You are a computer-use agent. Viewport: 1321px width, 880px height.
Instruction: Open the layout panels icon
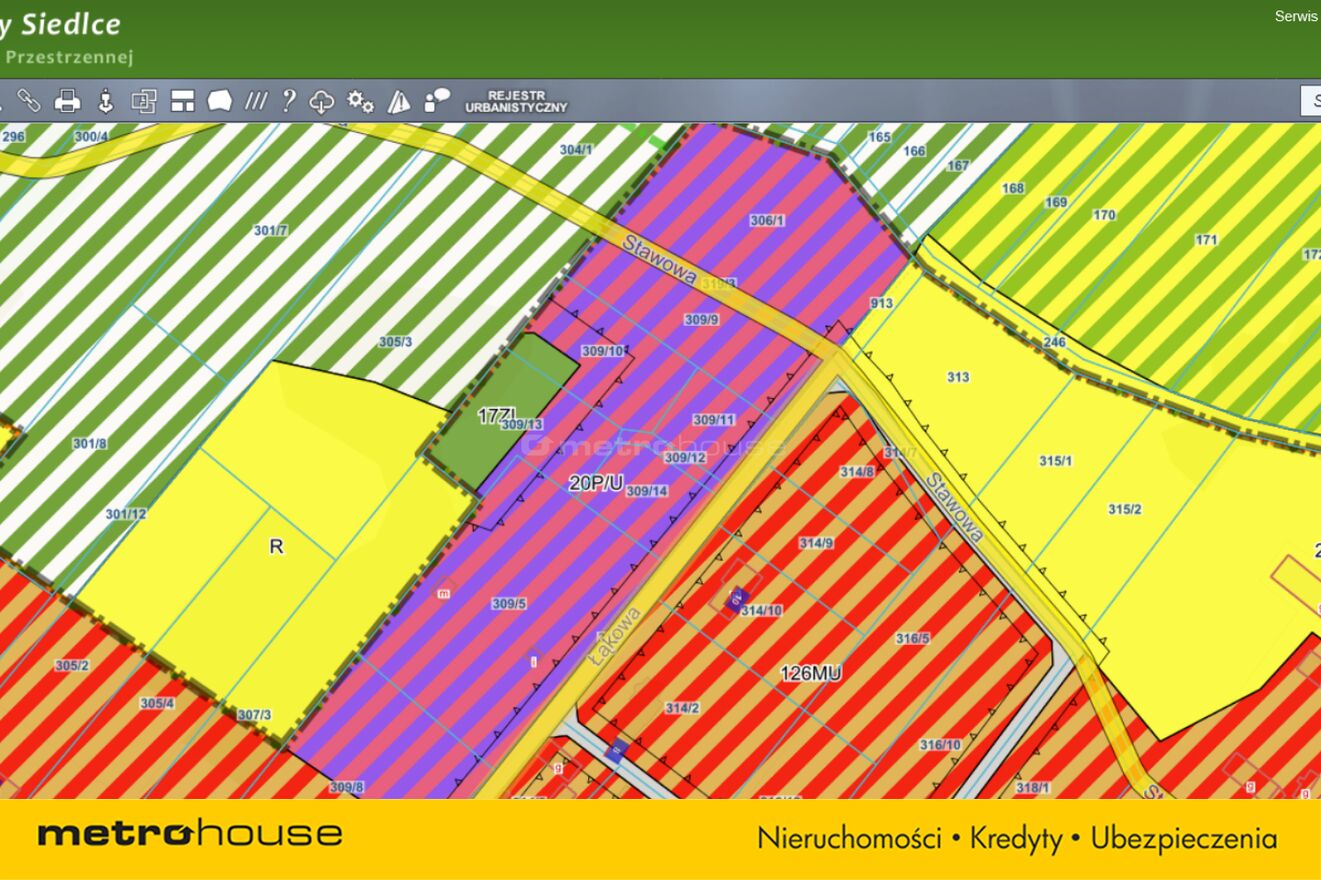[x=182, y=100]
